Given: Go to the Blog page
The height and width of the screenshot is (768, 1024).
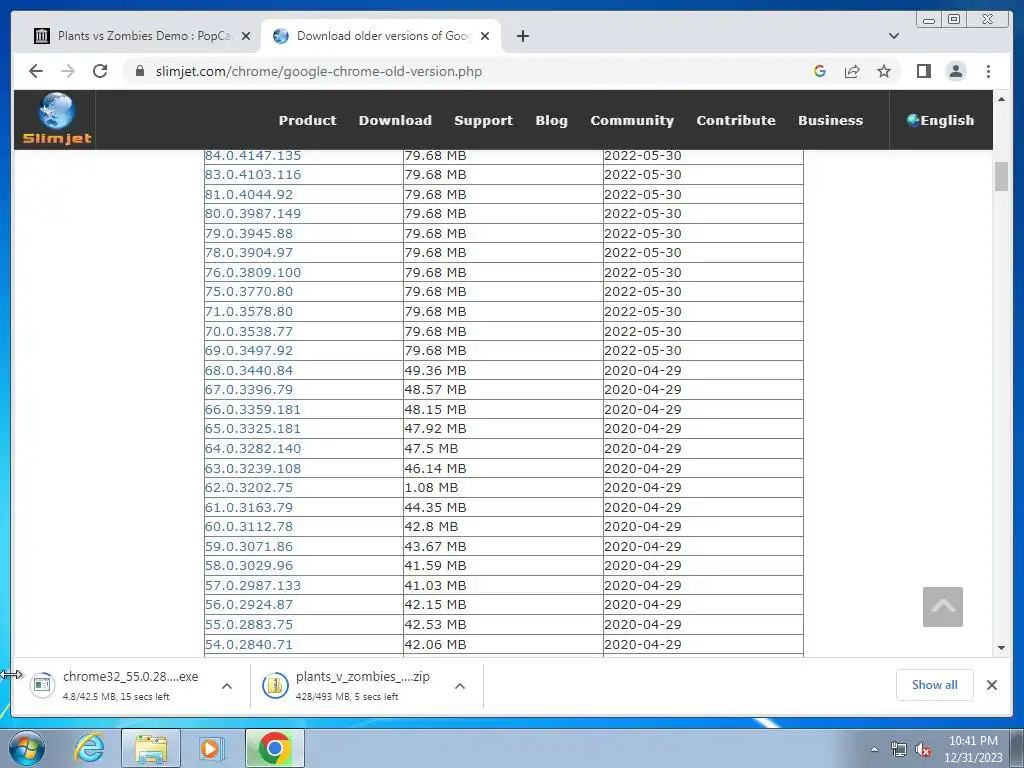Looking at the screenshot, I should point(551,120).
